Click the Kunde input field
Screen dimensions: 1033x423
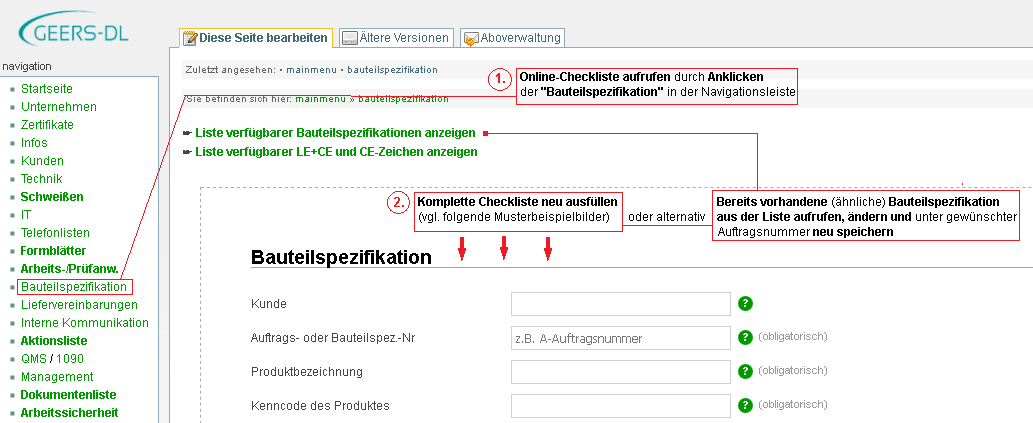(x=620, y=304)
